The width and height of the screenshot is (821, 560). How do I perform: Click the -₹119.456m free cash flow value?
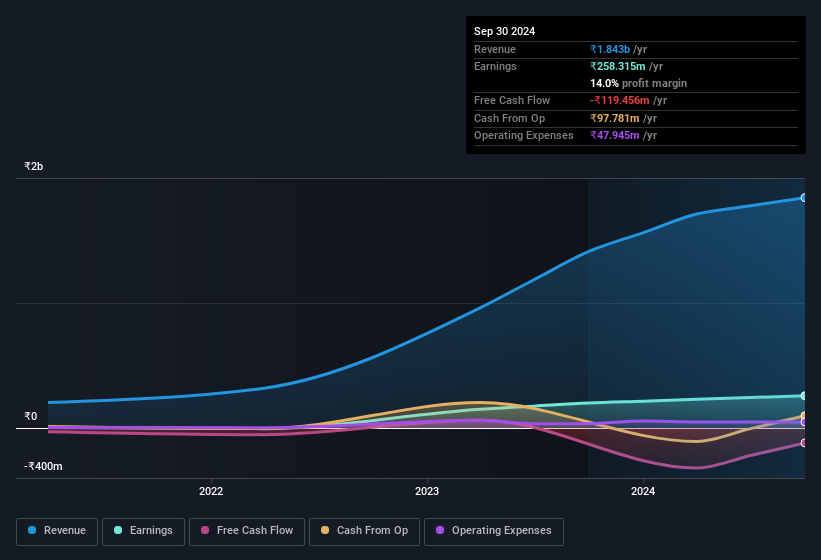pos(620,100)
